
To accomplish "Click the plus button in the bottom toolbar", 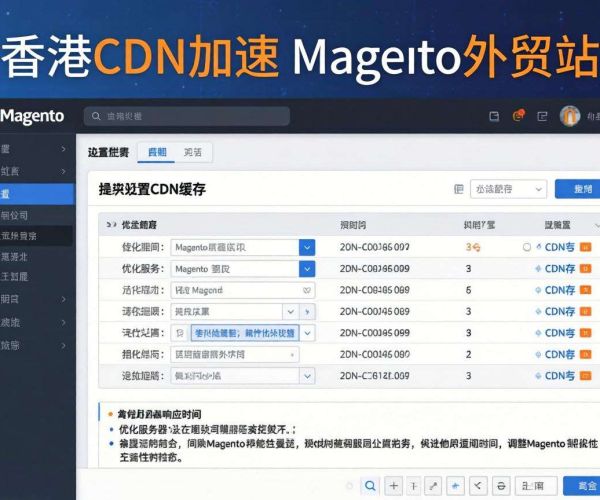I will 393,486.
